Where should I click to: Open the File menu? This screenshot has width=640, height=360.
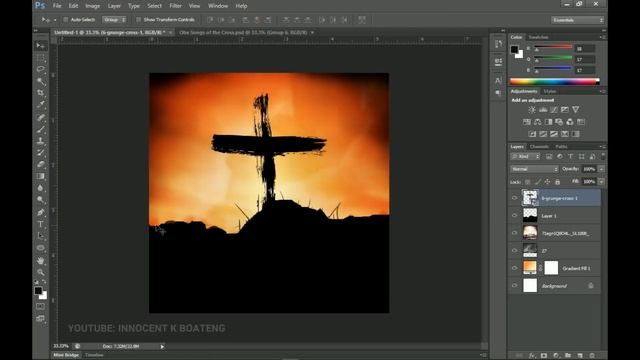pyautogui.click(x=57, y=6)
